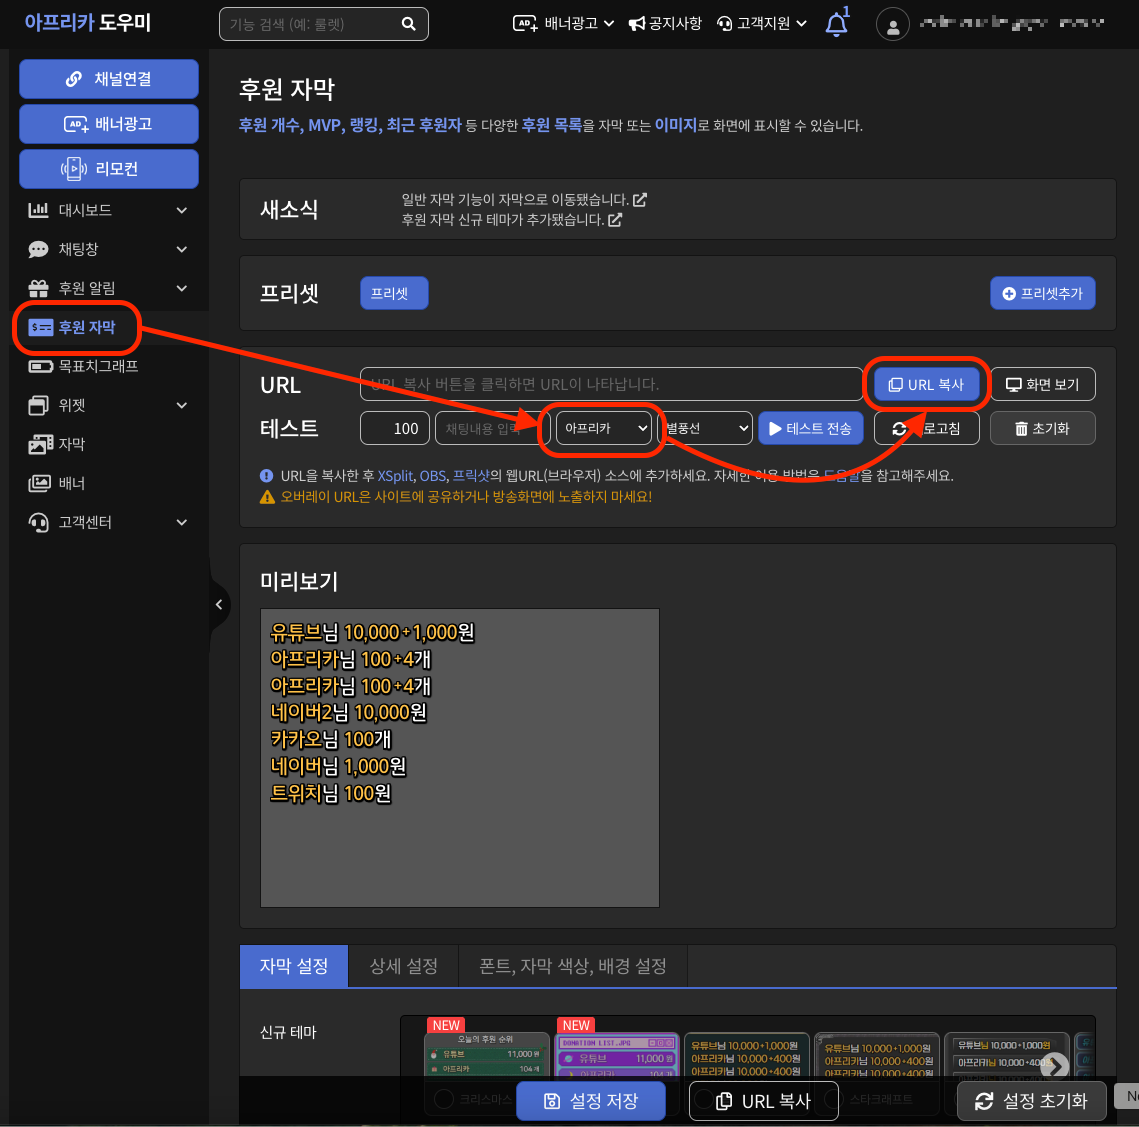Viewport: 1139px width, 1127px height.
Task: Open the 일반 자막 news external link icon
Action: (640, 199)
